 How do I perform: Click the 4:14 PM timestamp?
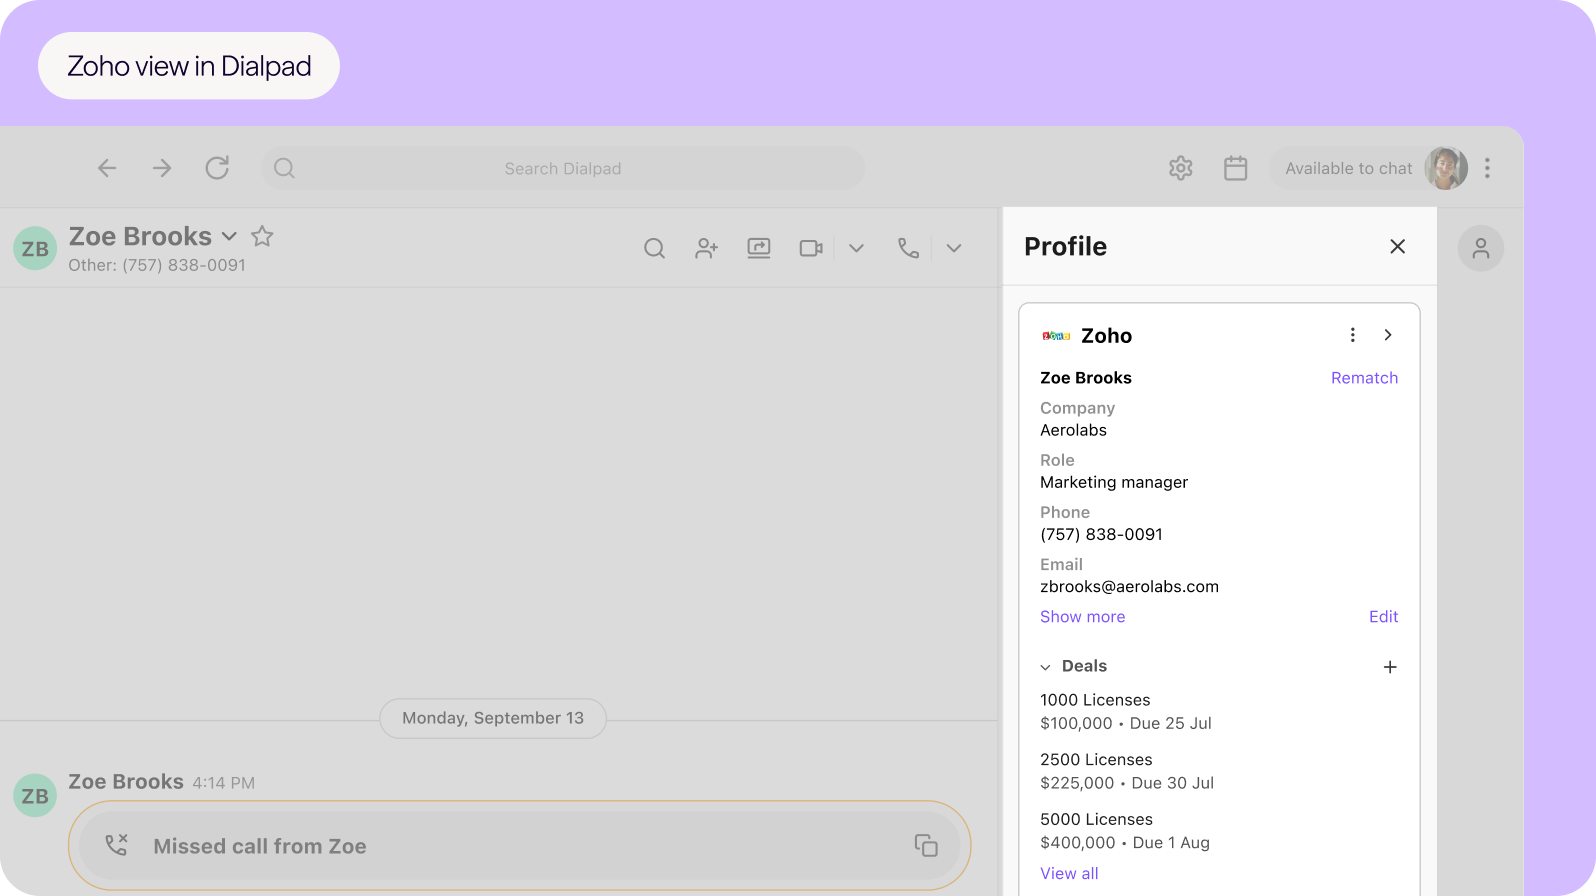click(x=224, y=783)
